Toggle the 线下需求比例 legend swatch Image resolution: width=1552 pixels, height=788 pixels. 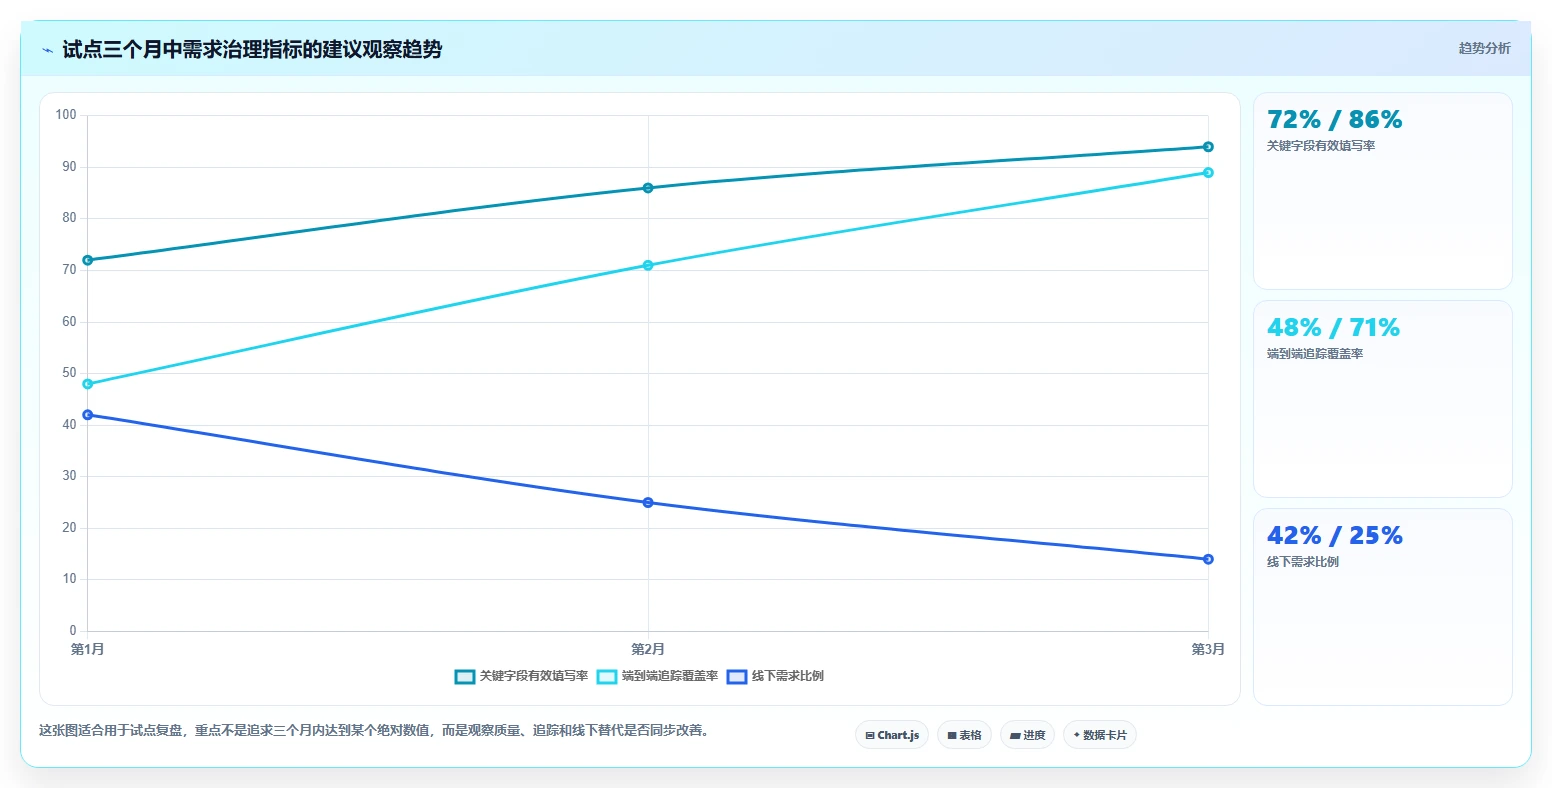pyautogui.click(x=737, y=677)
